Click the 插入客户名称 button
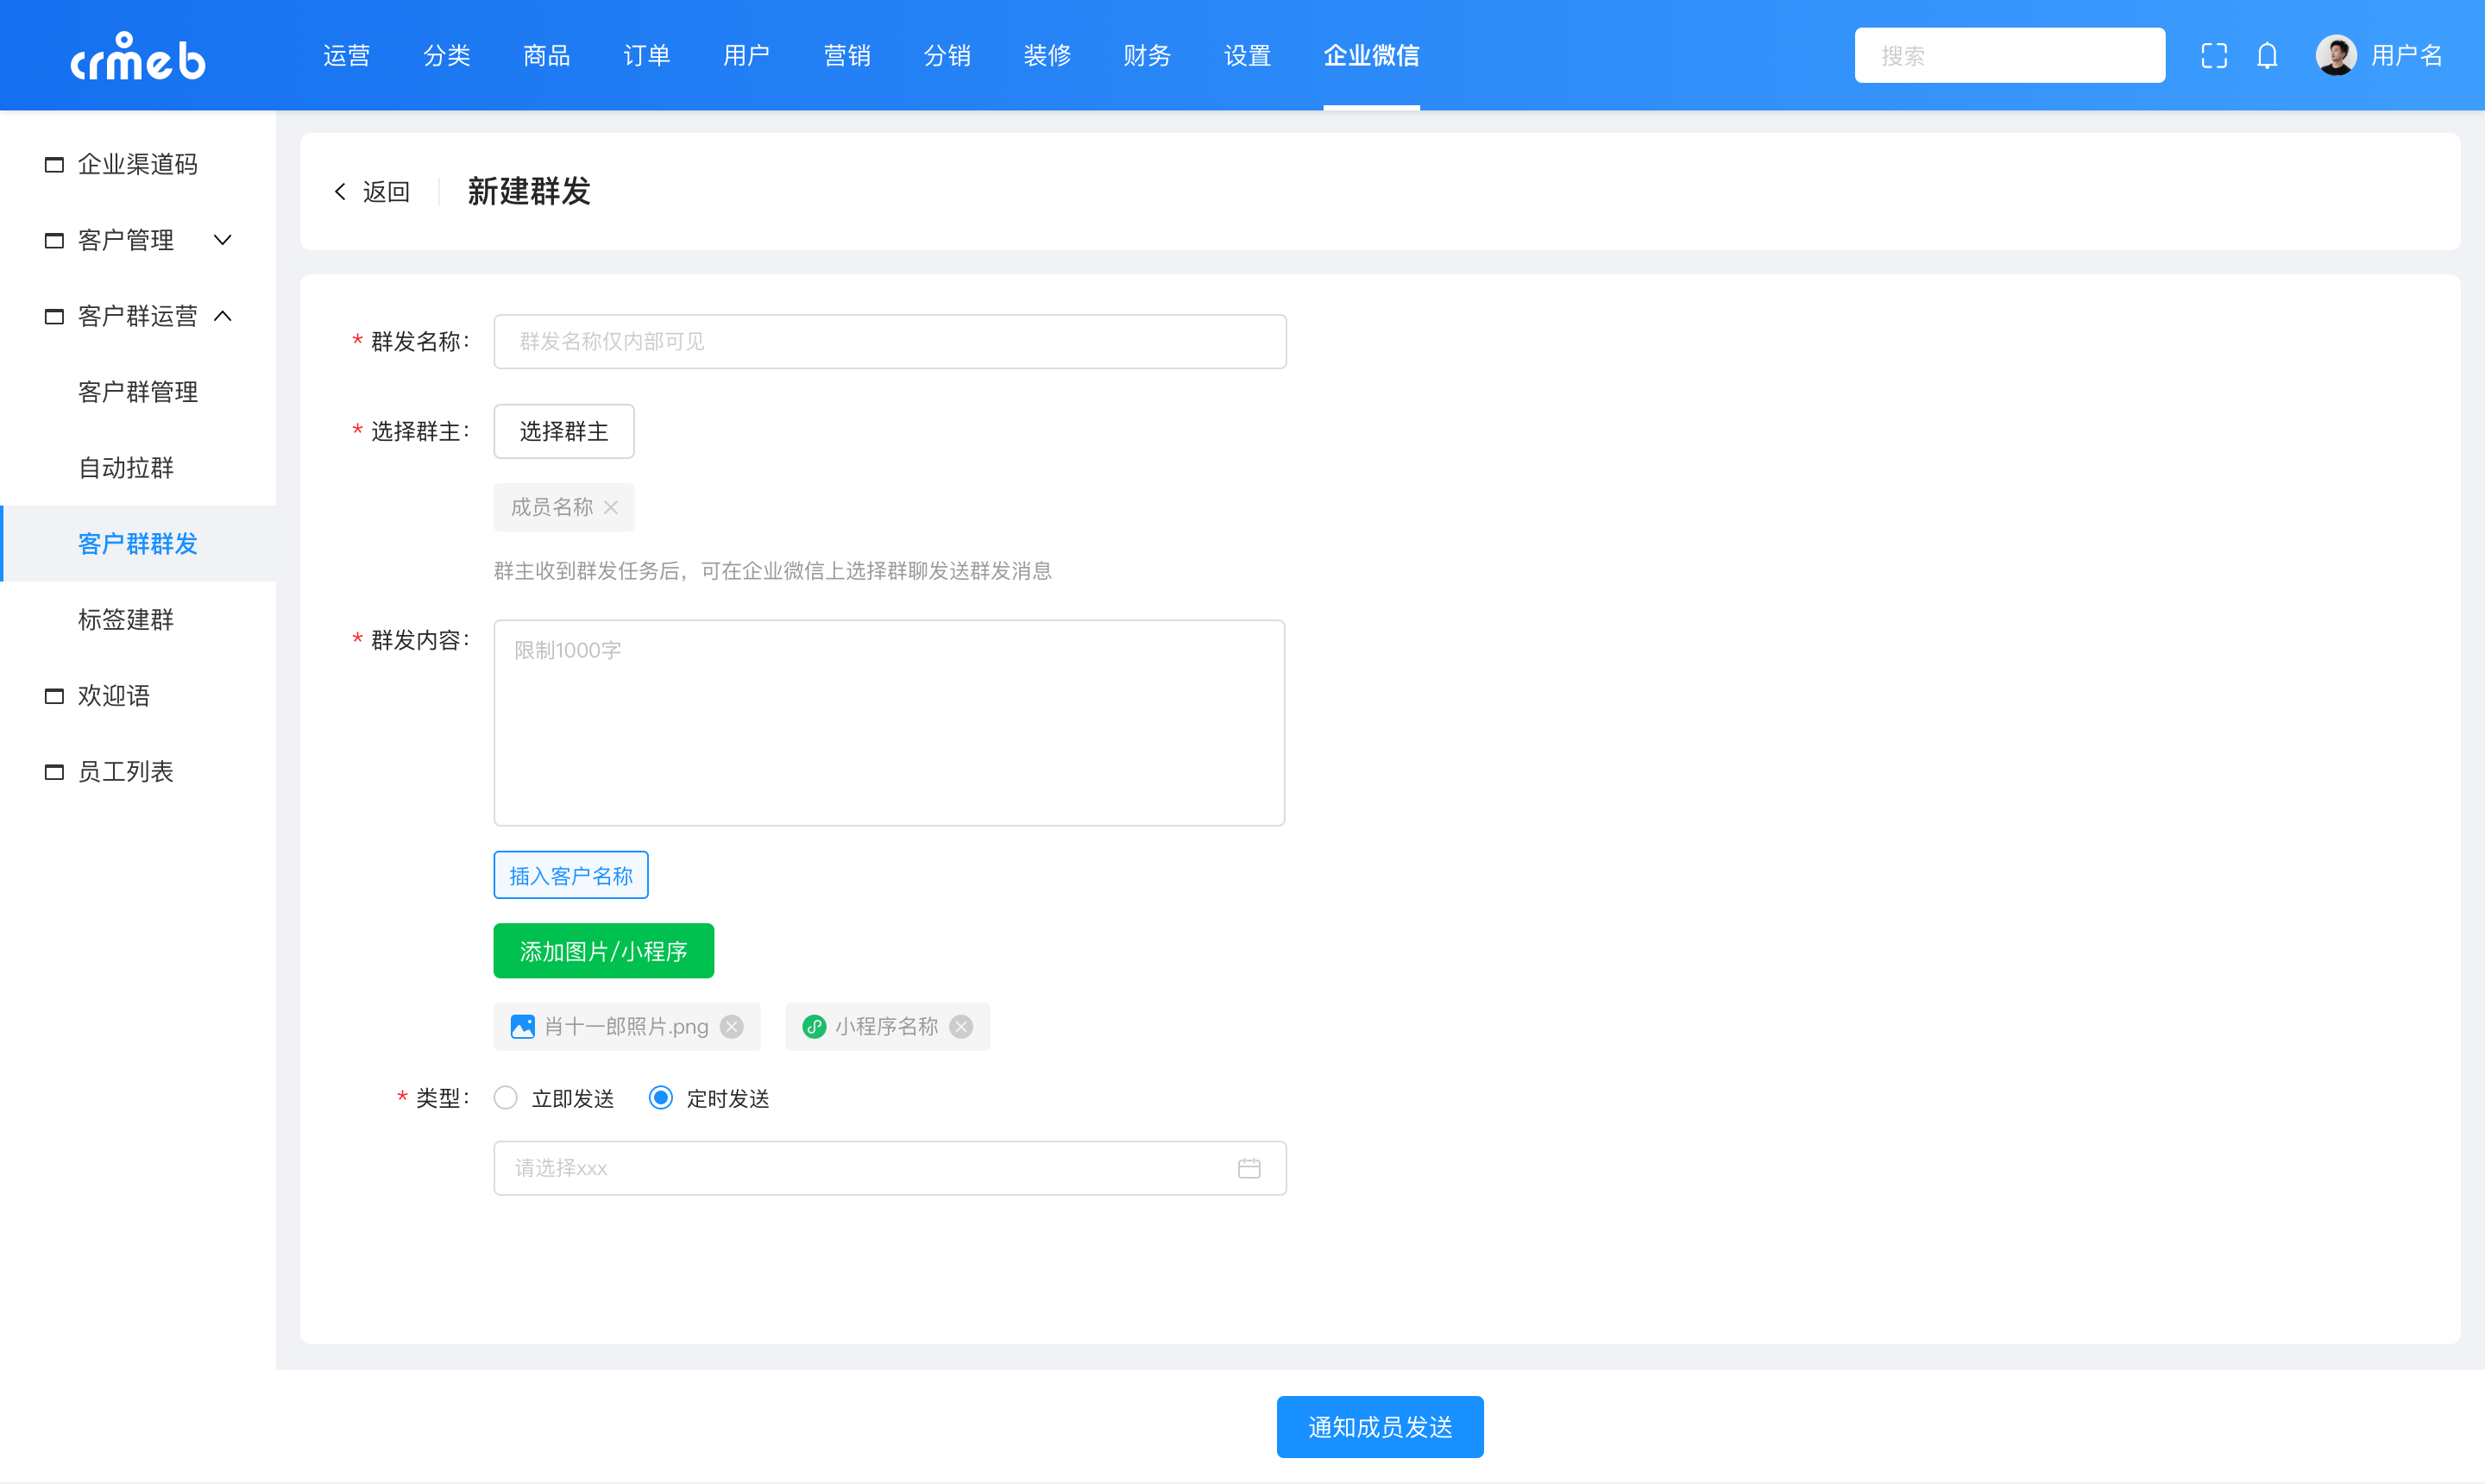This screenshot has width=2485, height=1484. [570, 876]
